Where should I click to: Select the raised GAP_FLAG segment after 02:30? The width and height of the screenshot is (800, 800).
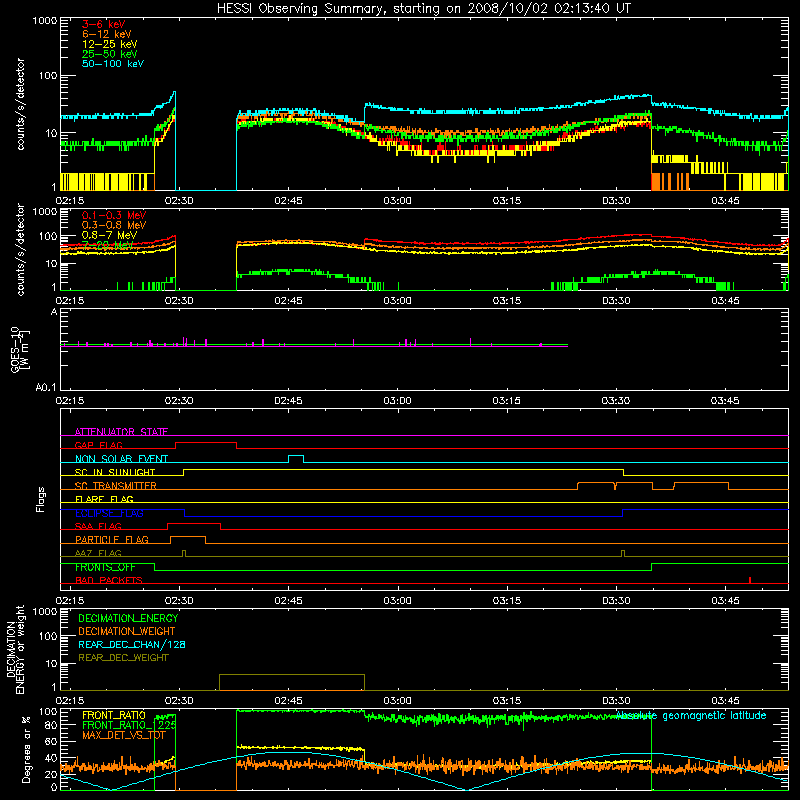coord(206,445)
